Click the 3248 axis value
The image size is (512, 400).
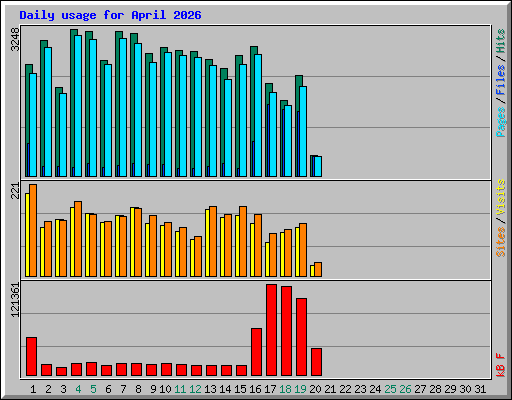pyautogui.click(x=15, y=39)
